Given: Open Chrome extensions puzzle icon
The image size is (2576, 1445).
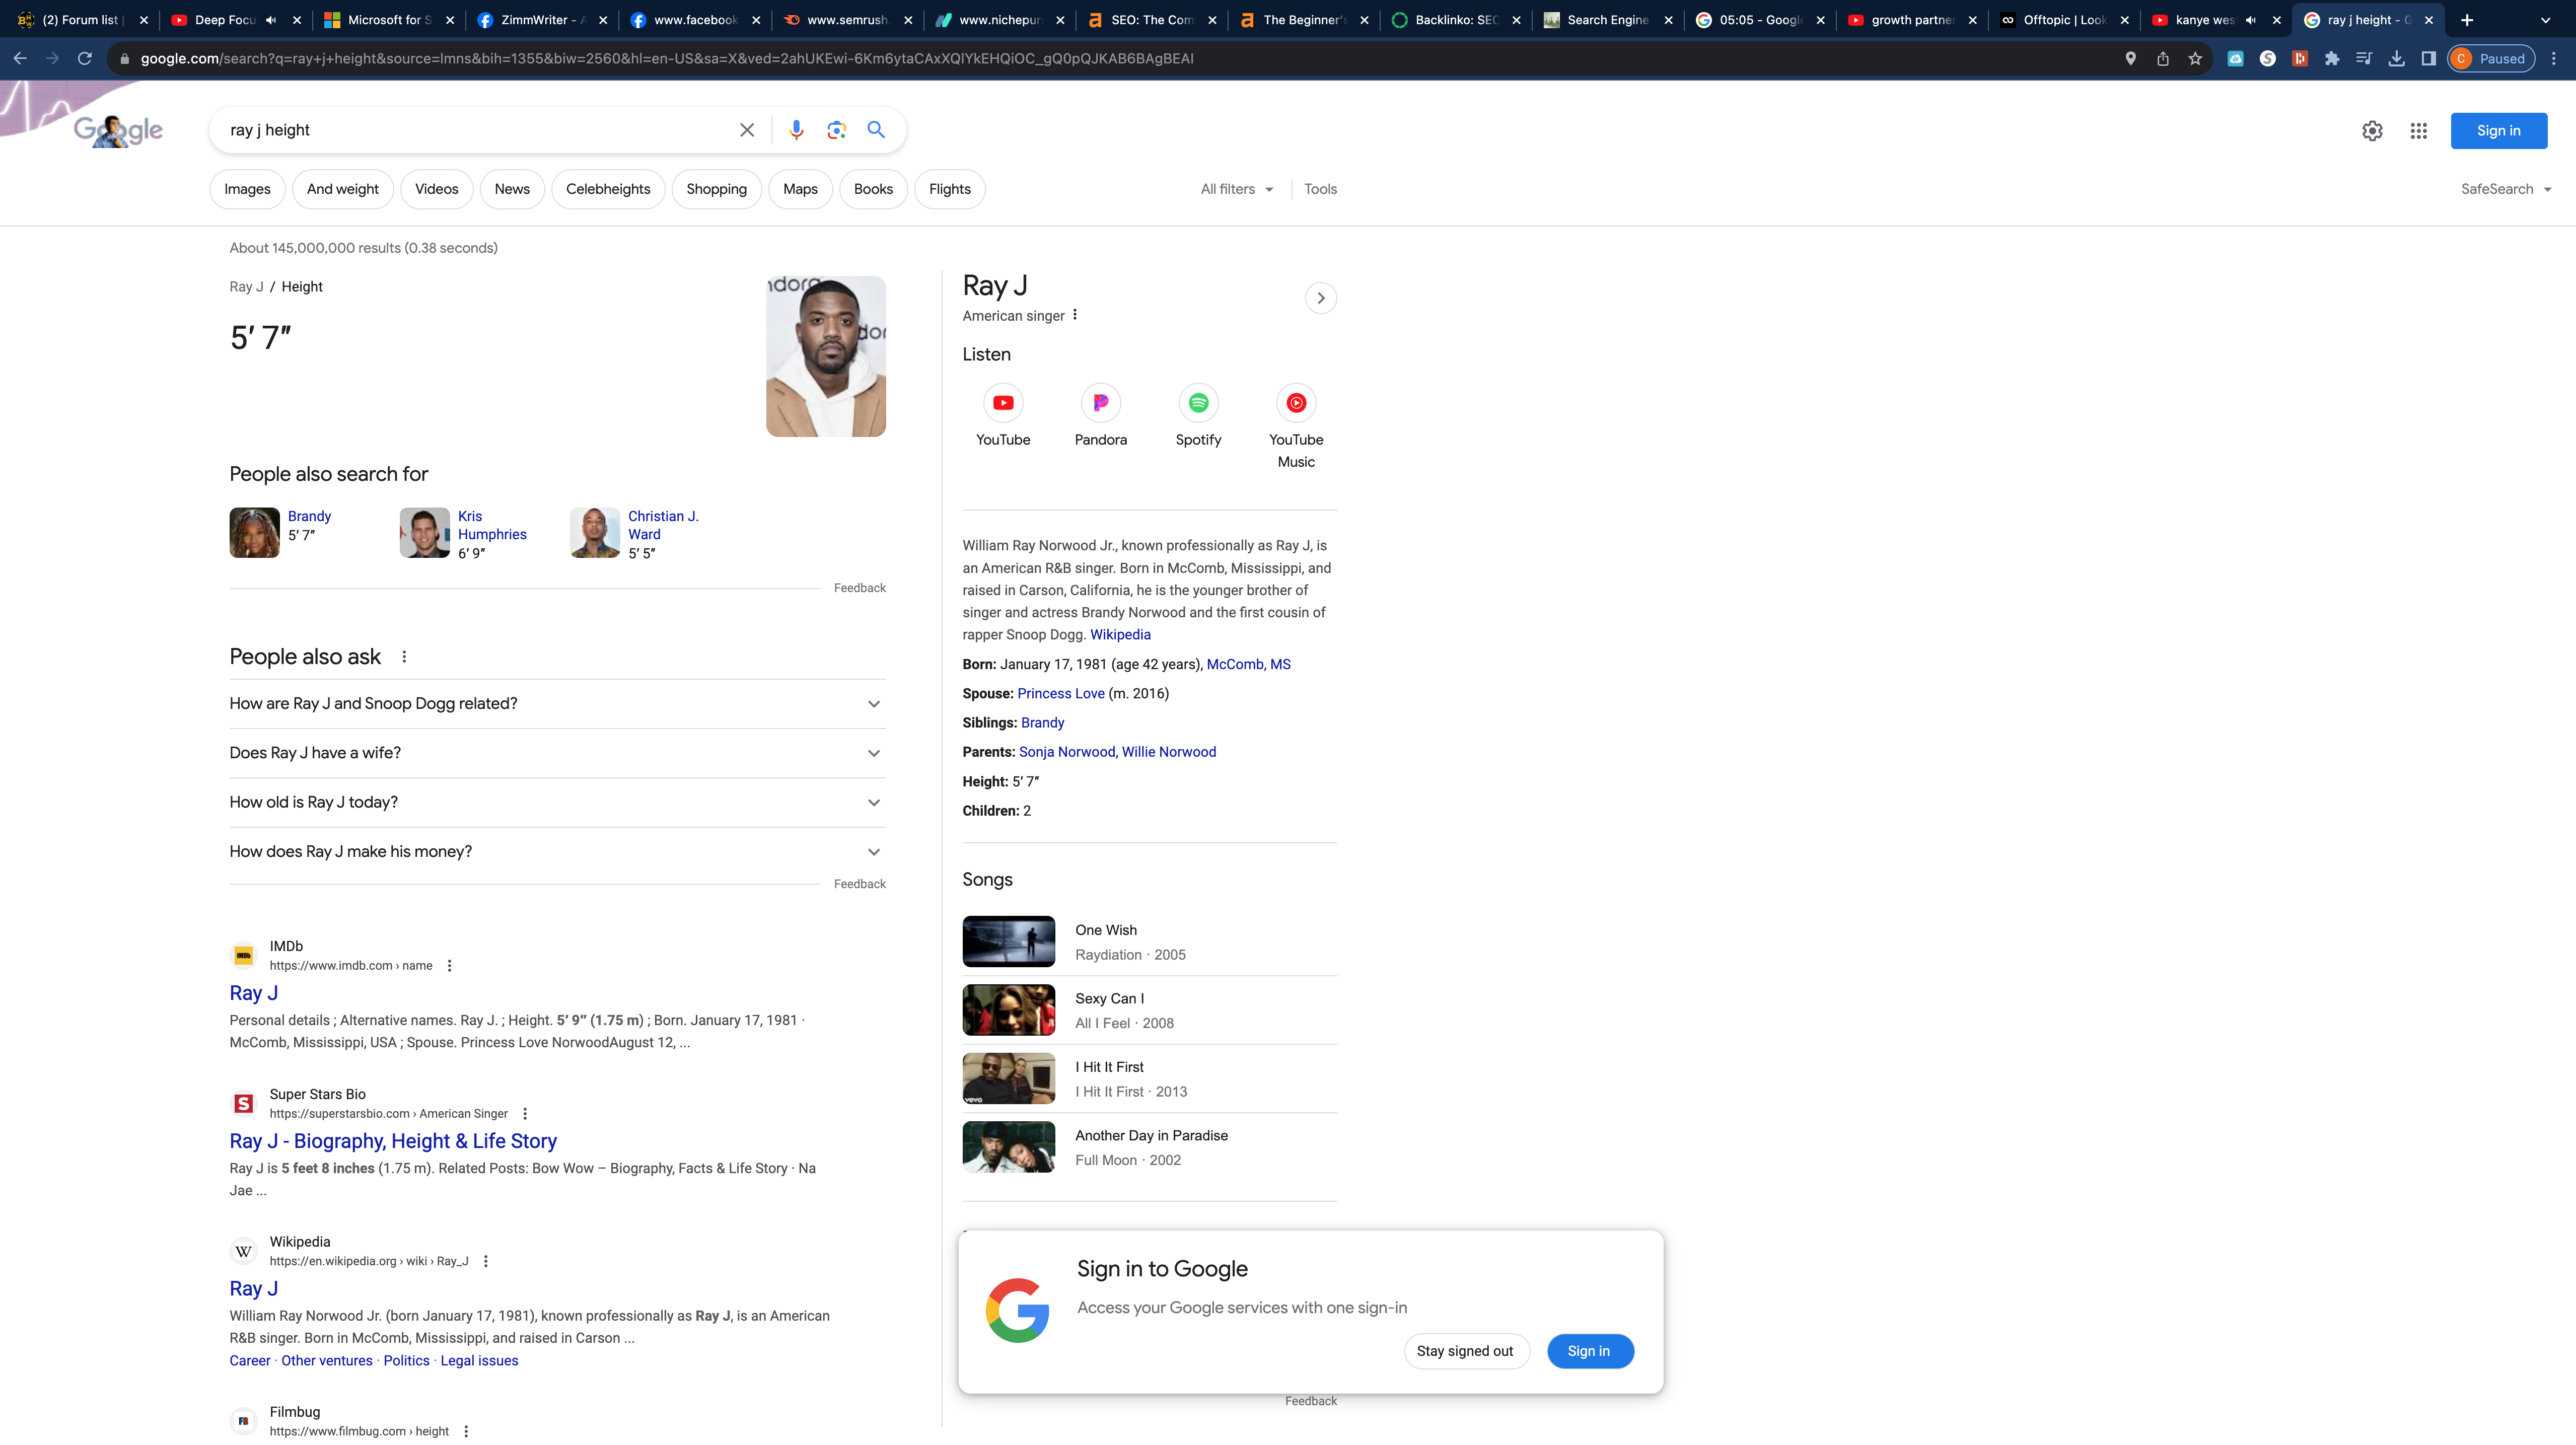Looking at the screenshot, I should pyautogui.click(x=2332, y=59).
